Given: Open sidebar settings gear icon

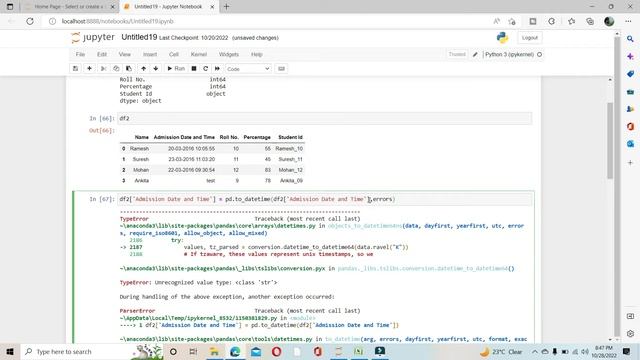Looking at the screenshot, I should point(630,333).
